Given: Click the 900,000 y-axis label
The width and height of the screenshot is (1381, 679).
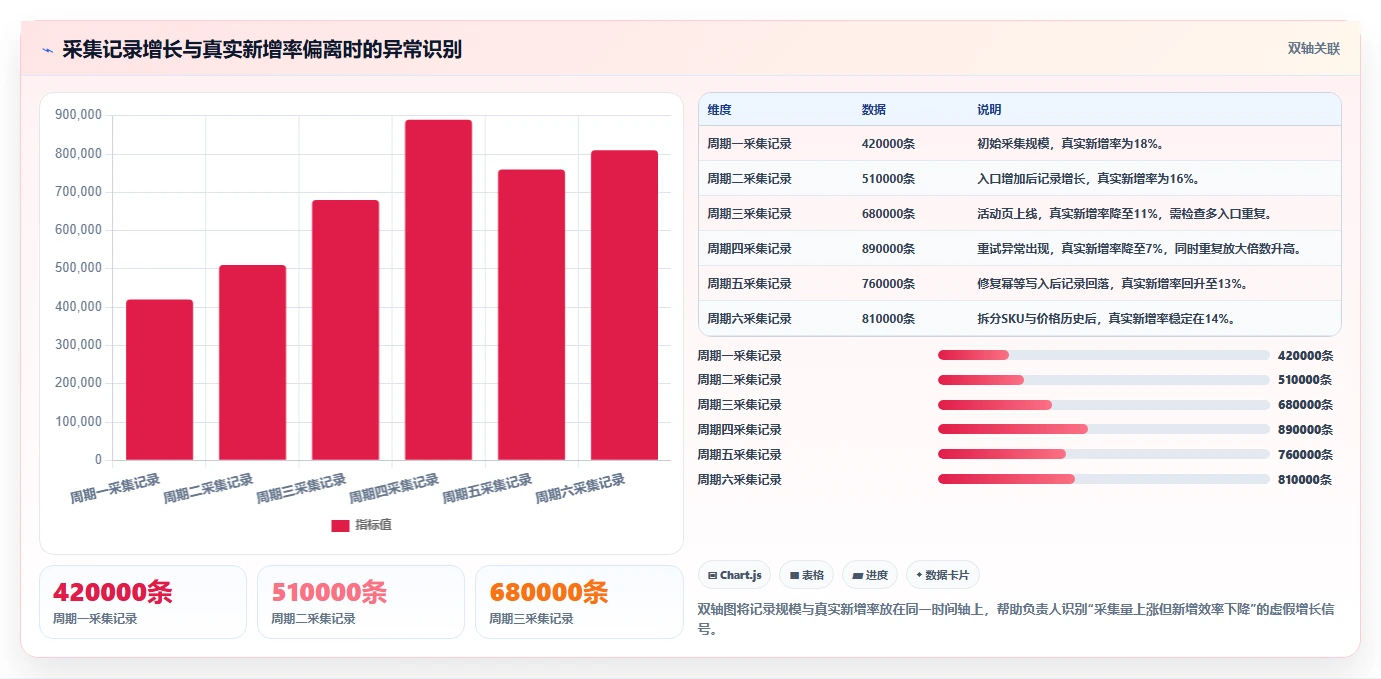Looking at the screenshot, I should click(x=78, y=116).
